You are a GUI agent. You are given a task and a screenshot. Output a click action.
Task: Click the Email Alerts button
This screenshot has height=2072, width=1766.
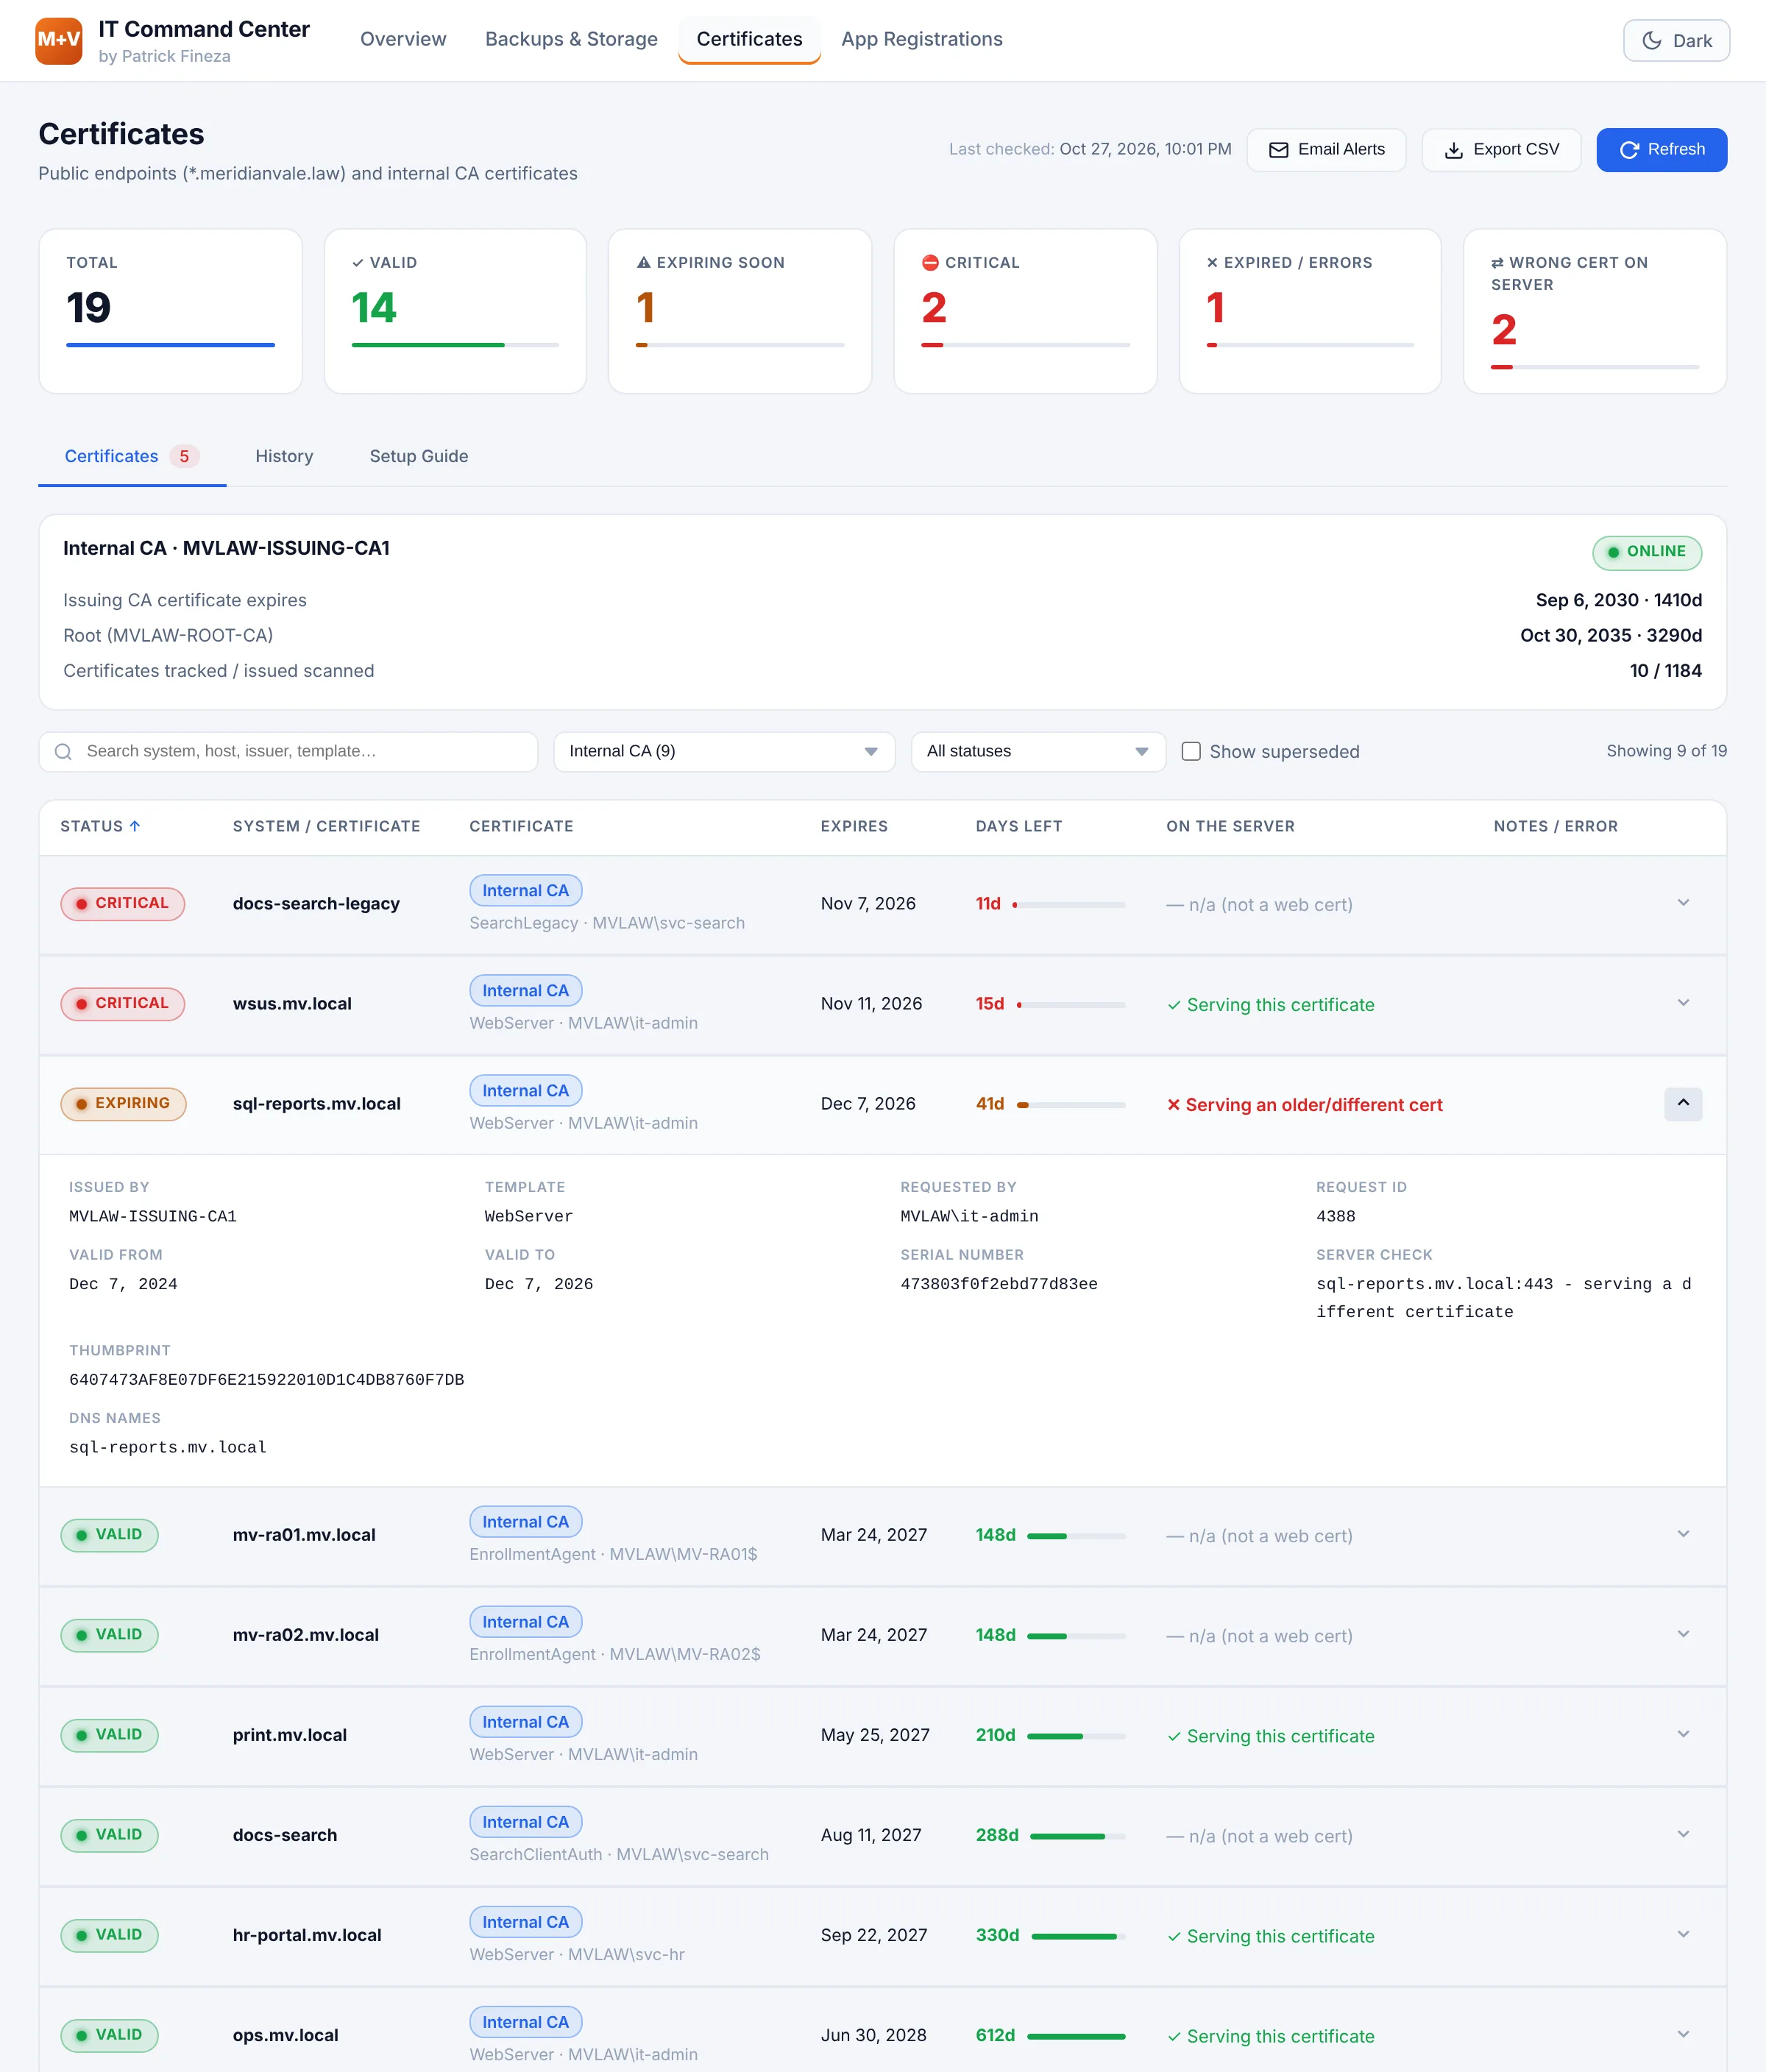click(1326, 150)
